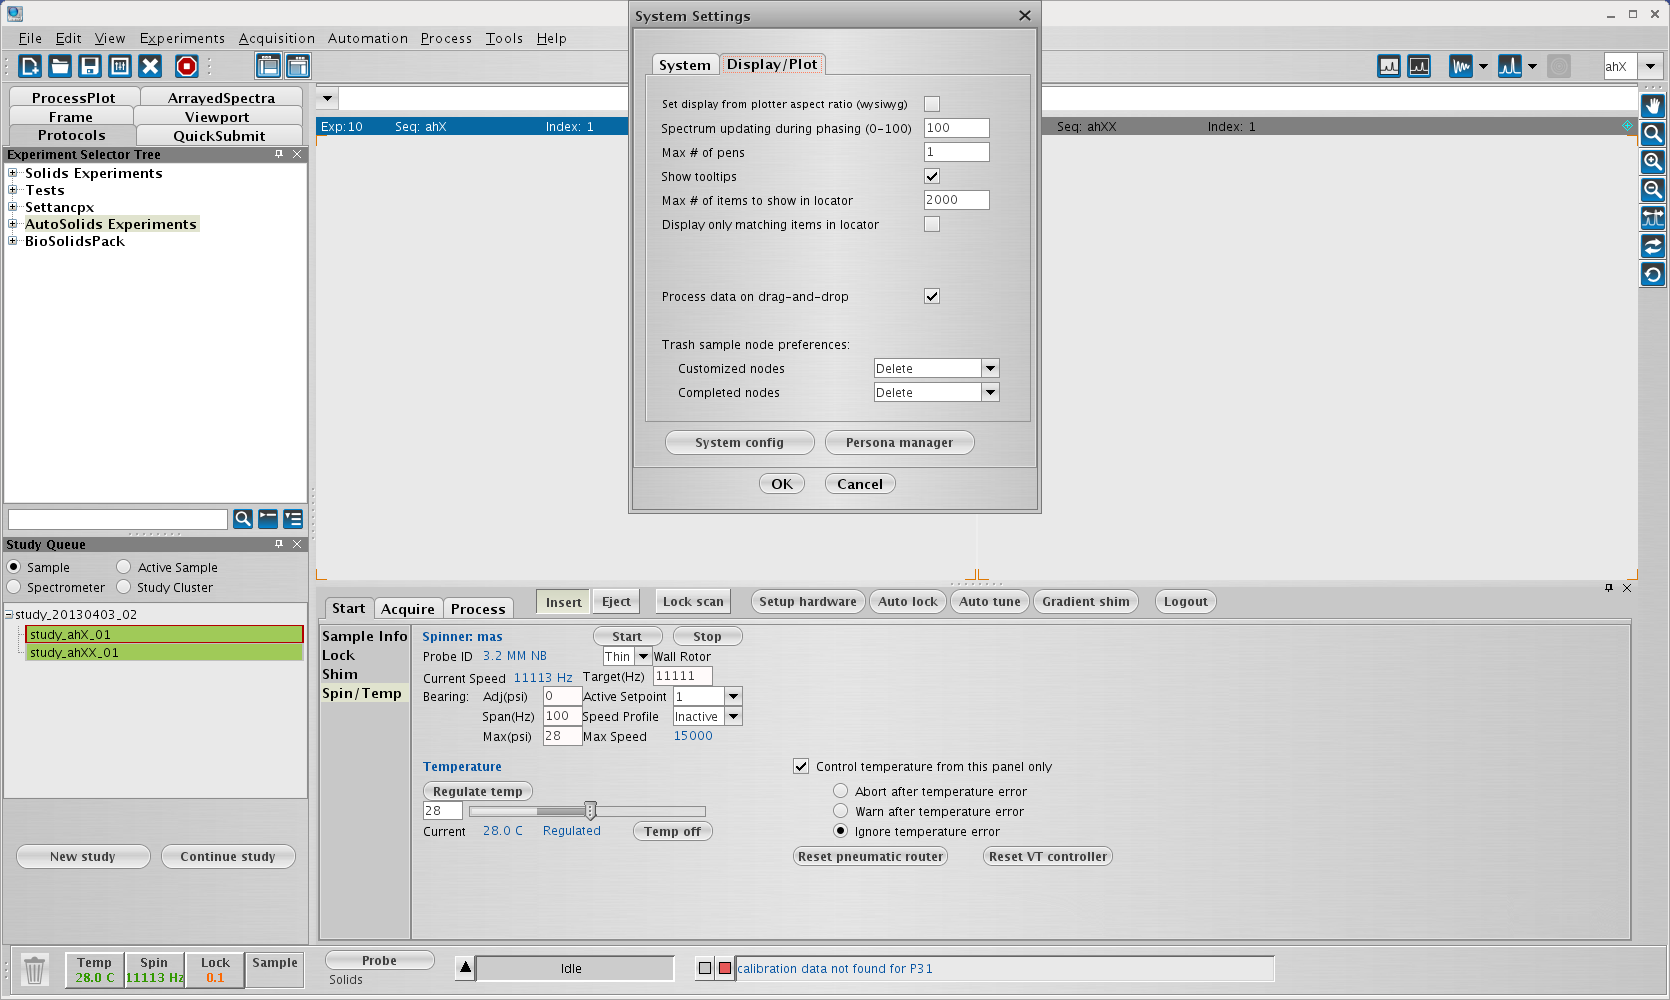The image size is (1670, 1000).
Task: Switch to the System tab
Action: [x=684, y=65]
